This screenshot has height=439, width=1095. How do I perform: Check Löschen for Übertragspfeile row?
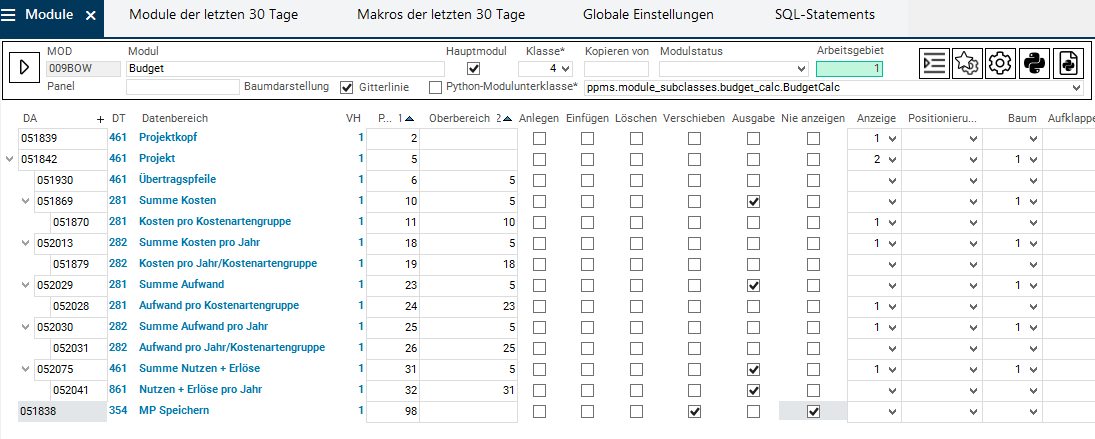click(x=636, y=180)
